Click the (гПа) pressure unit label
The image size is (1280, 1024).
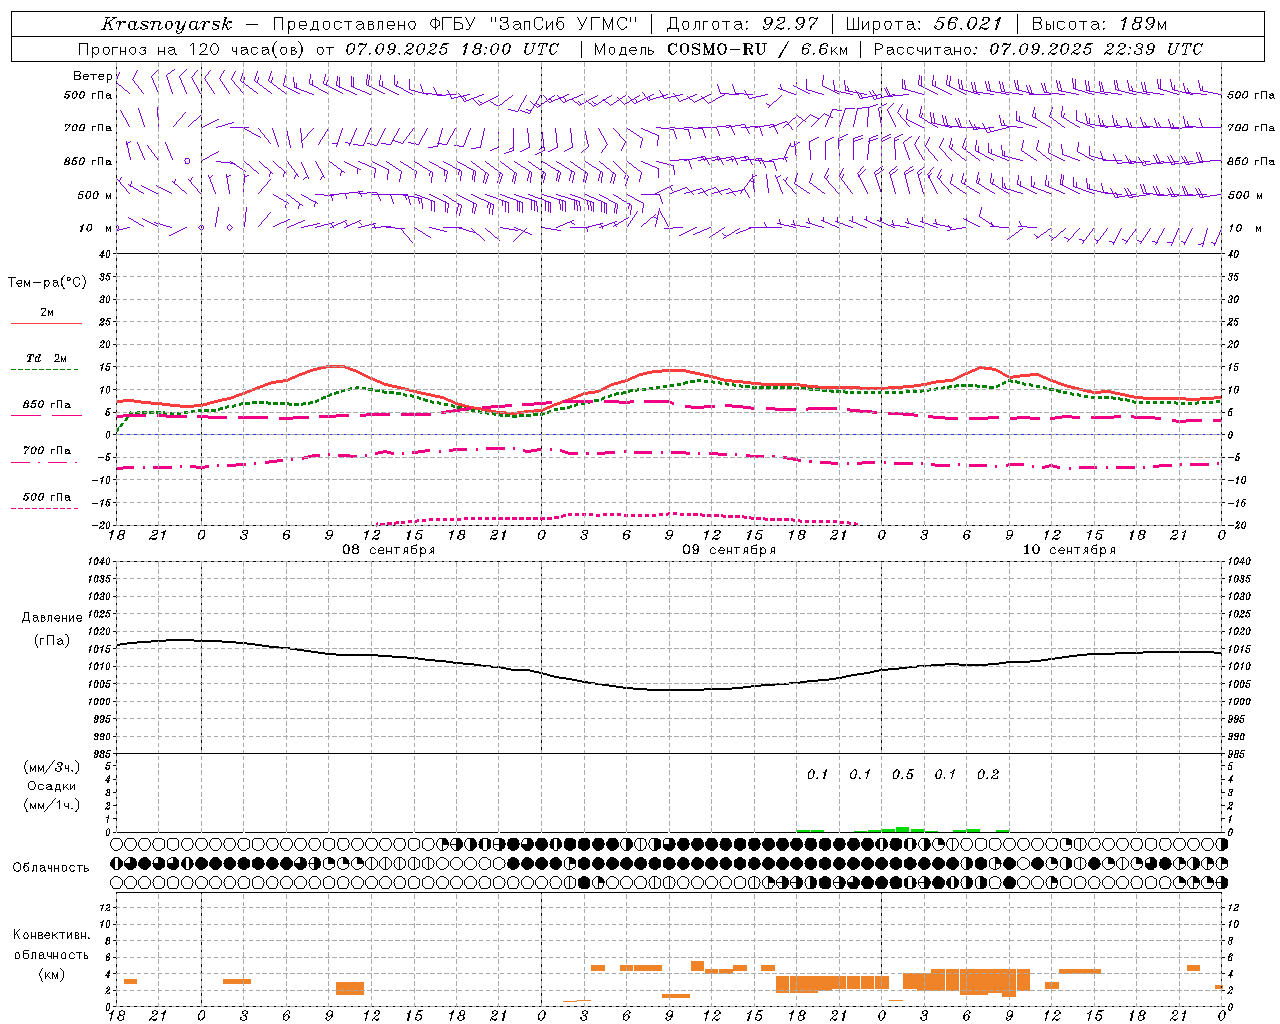click(x=52, y=641)
